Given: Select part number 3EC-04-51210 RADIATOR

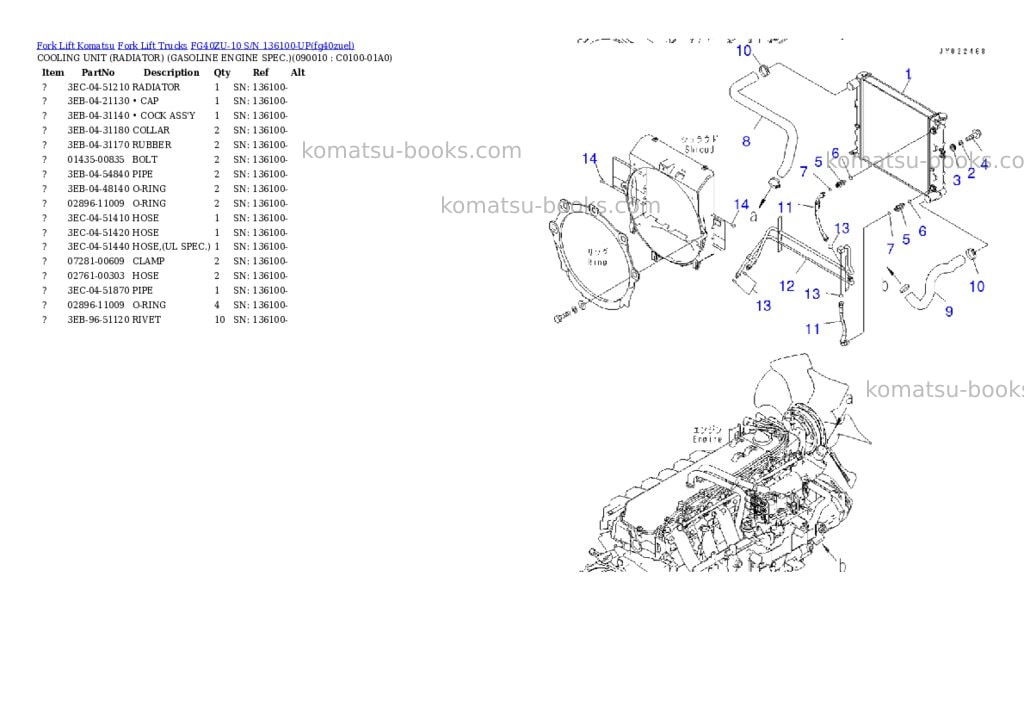Looking at the screenshot, I should [x=123, y=87].
